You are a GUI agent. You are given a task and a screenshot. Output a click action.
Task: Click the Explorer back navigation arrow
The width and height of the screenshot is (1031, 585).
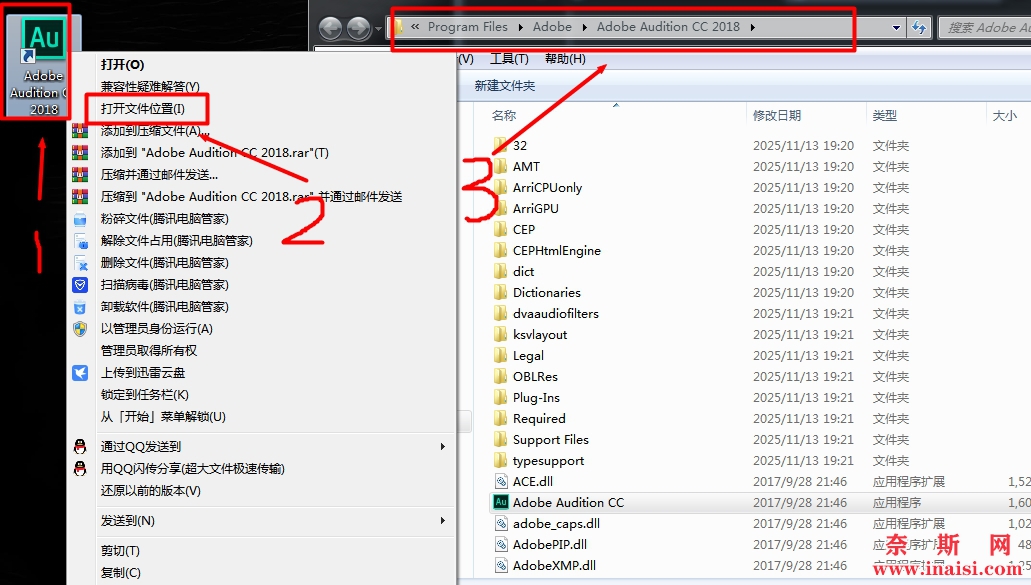(330, 29)
